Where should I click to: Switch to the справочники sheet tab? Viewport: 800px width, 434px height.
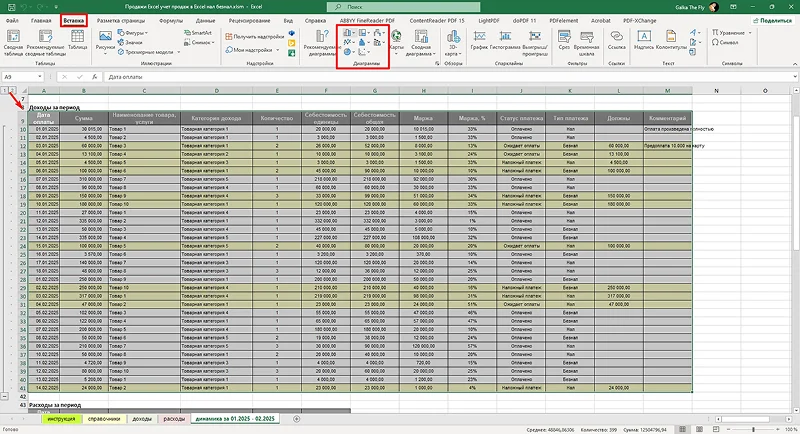pyautogui.click(x=104, y=419)
